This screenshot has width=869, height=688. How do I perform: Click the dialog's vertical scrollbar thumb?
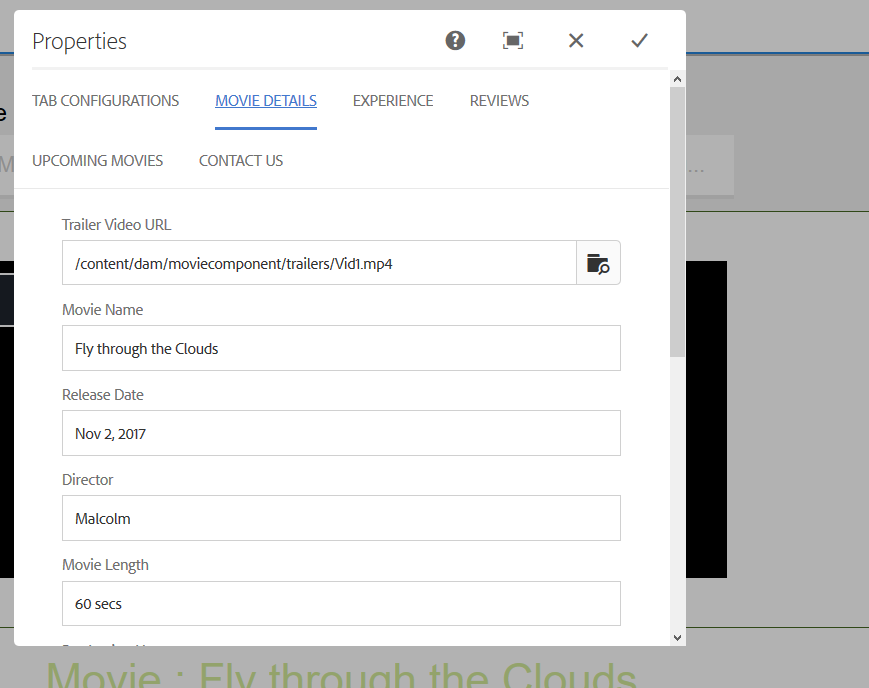coord(677,220)
